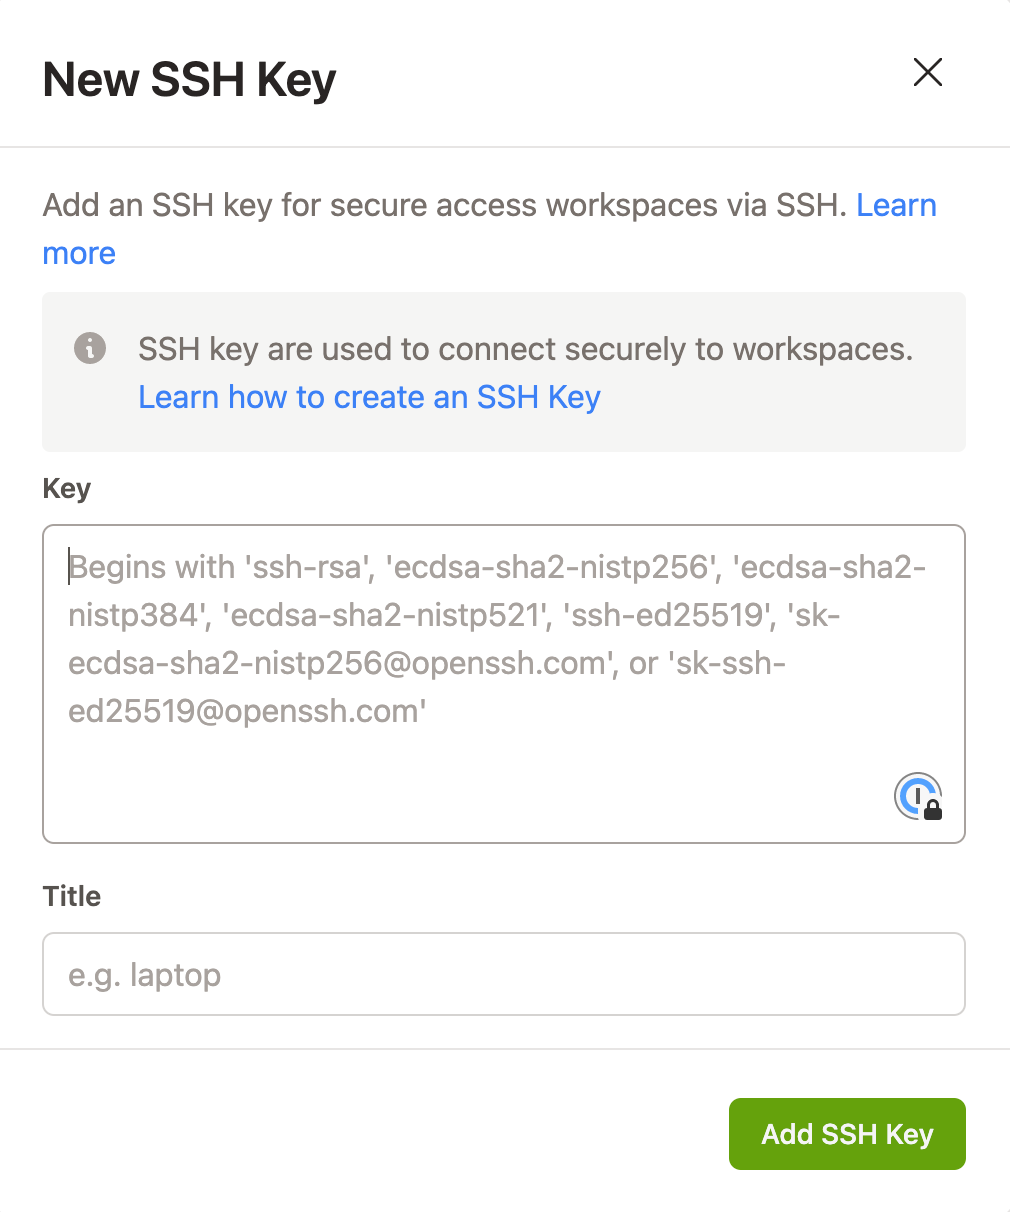Click the Key label above the text area
The image size is (1010, 1212).
click(66, 488)
